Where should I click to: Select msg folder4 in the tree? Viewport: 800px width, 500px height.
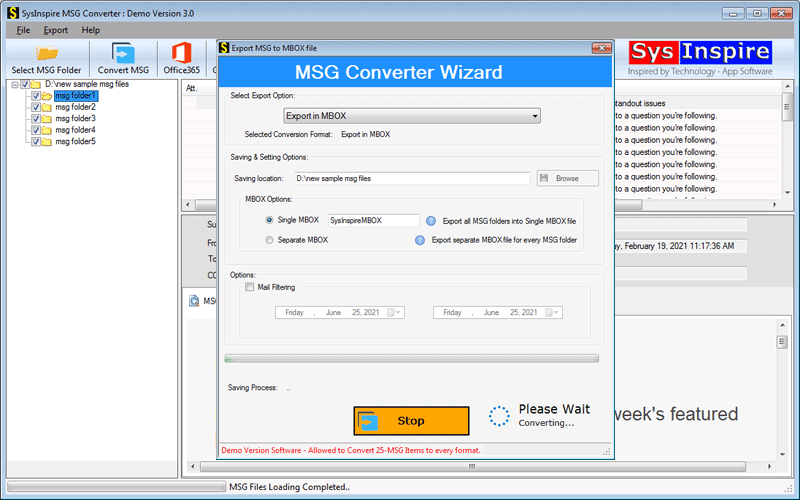76,130
